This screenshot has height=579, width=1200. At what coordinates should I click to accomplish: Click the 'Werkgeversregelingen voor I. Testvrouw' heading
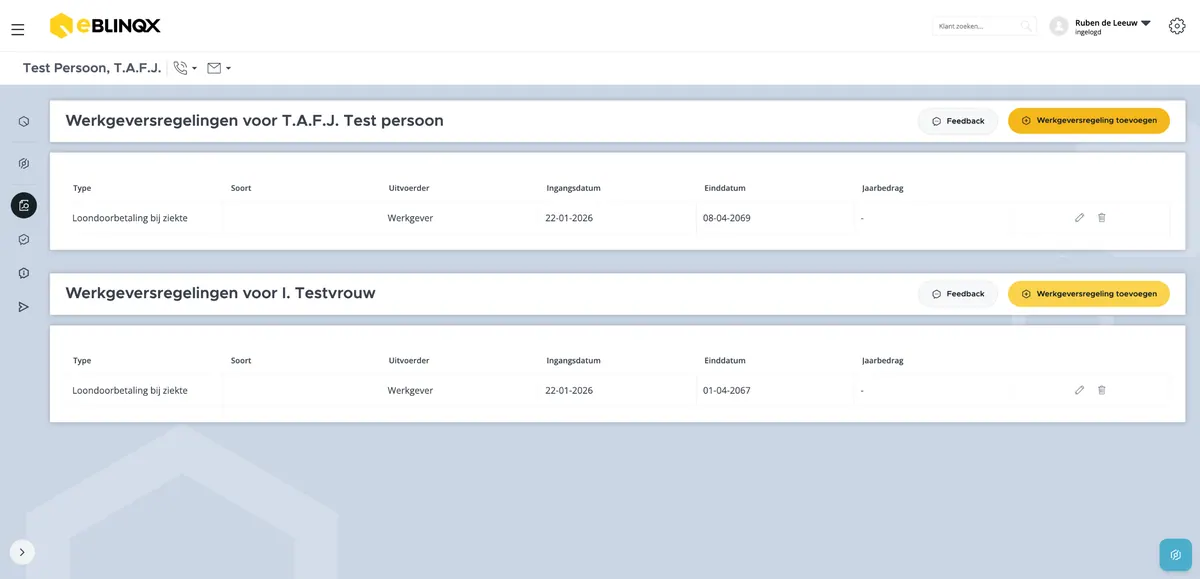coord(220,294)
